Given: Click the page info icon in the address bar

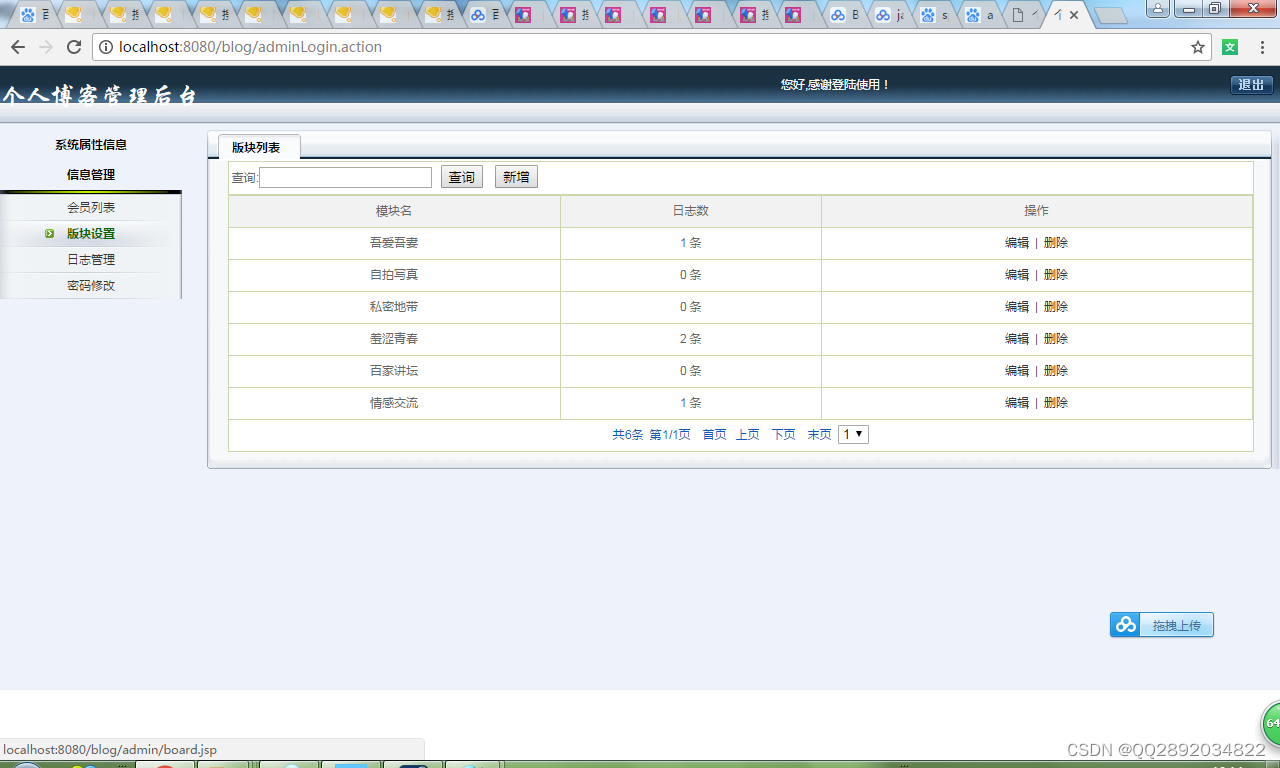Looking at the screenshot, I should pyautogui.click(x=106, y=46).
